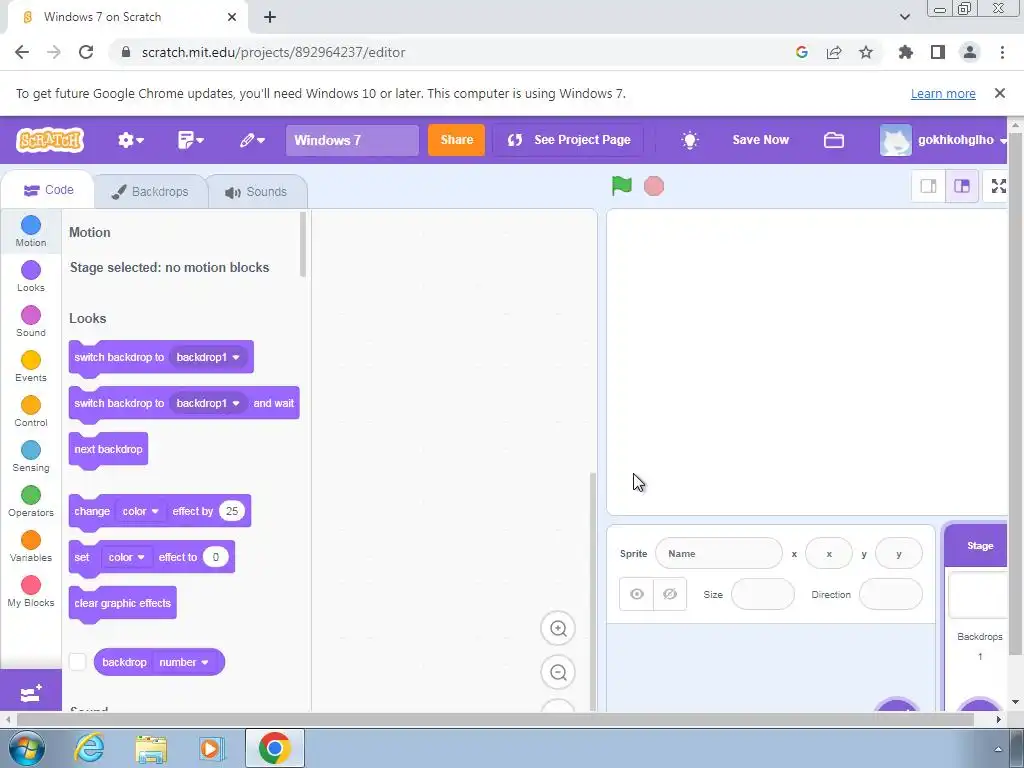The image size is (1024, 768).
Task: Switch to the Code tab
Action: [x=48, y=190]
